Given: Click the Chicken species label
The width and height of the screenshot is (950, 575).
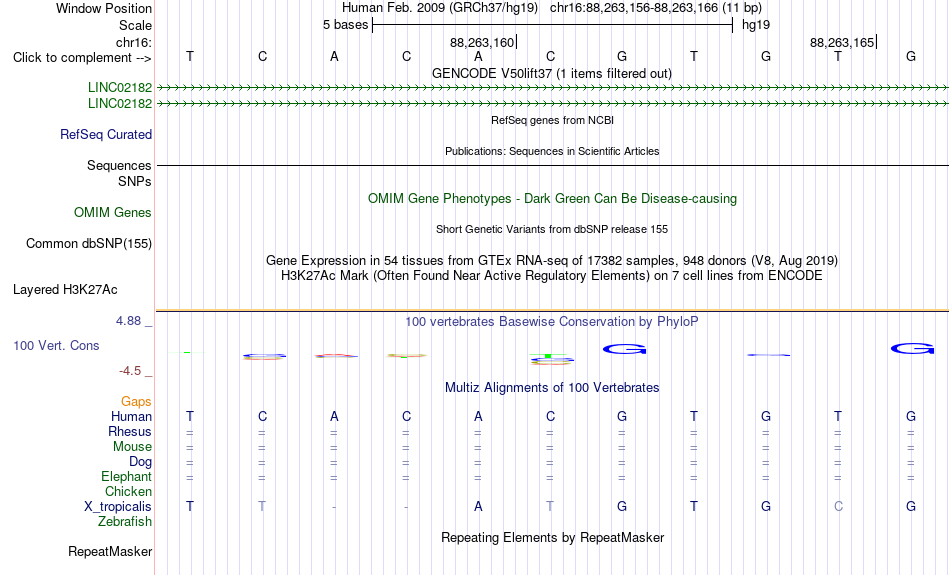Looking at the screenshot, I should pos(128,491).
